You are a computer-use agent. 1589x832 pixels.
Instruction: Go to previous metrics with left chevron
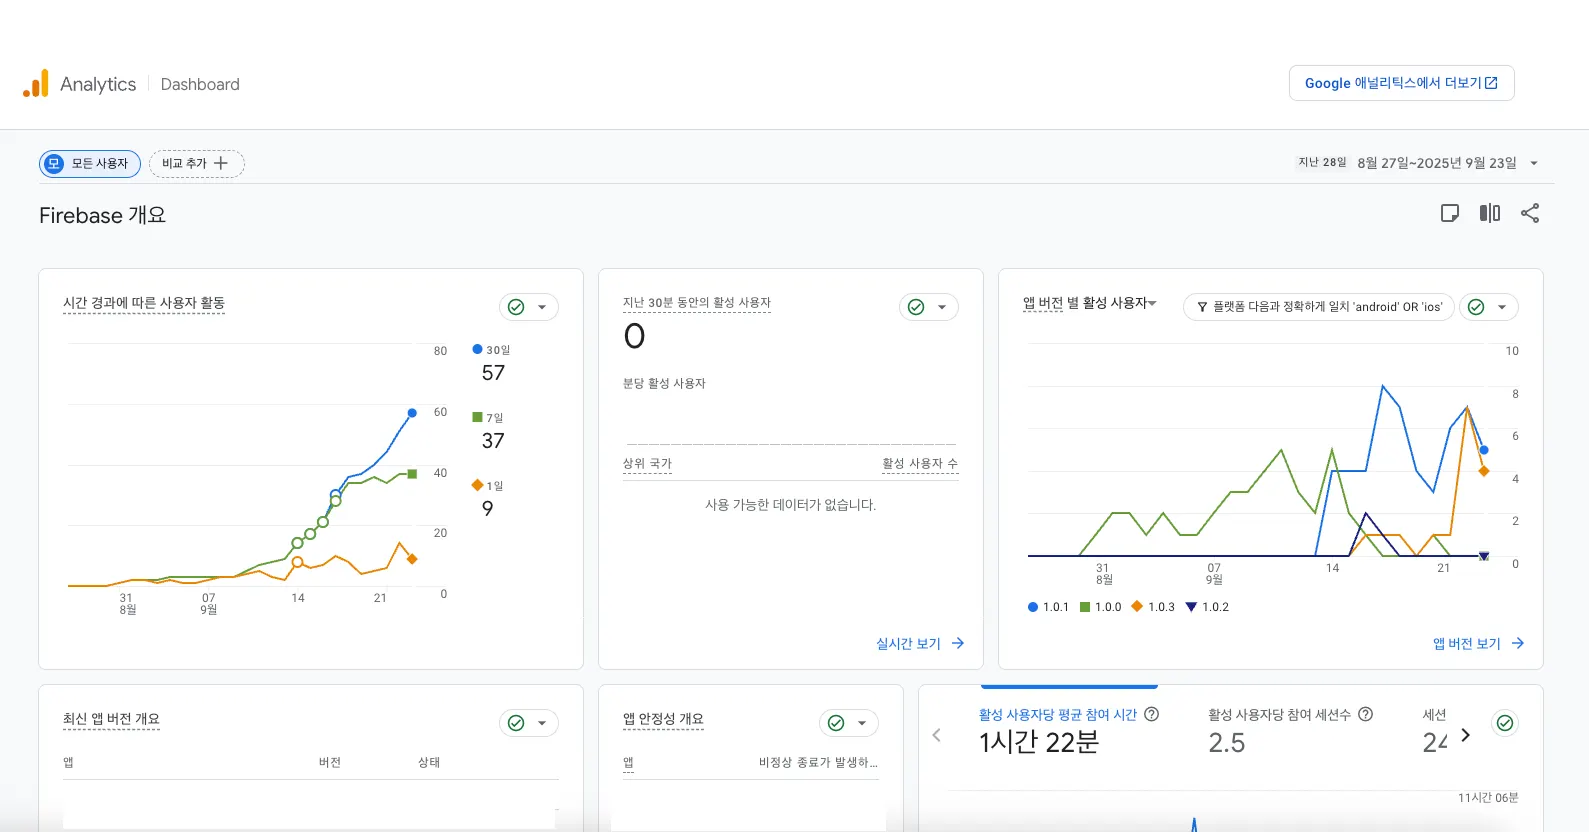(x=936, y=735)
